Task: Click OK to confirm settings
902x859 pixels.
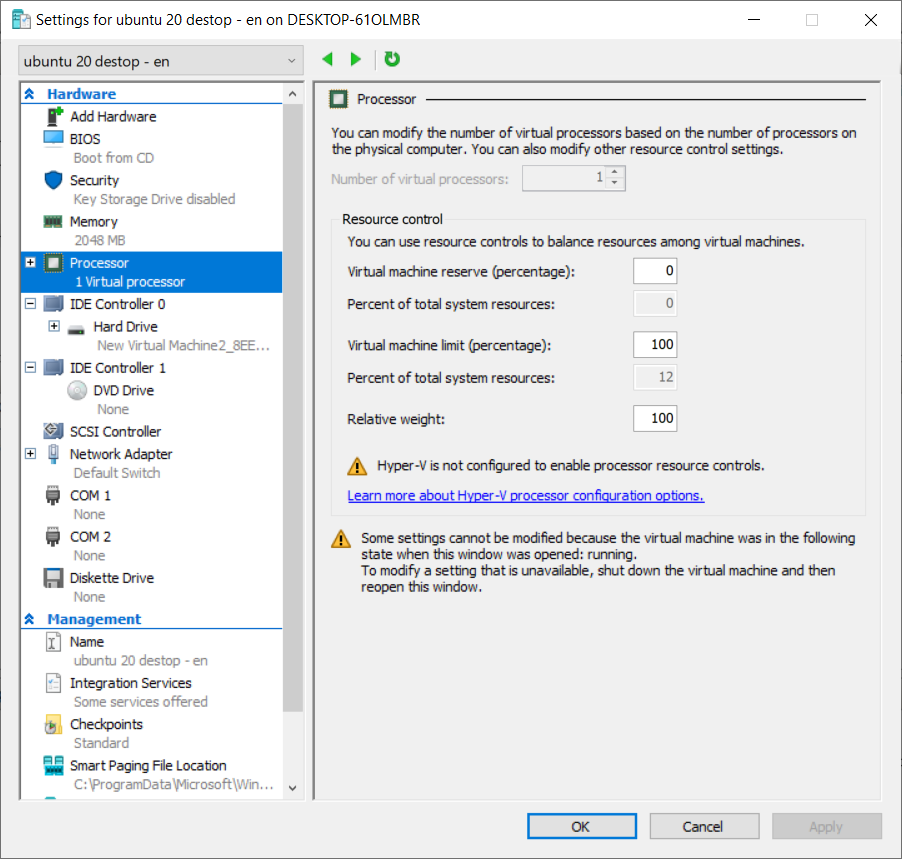Action: [582, 826]
